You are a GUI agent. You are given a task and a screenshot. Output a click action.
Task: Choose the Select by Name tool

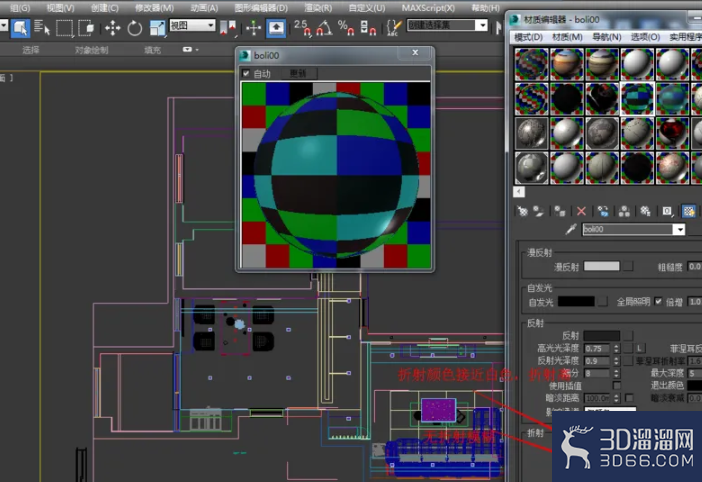[x=42, y=28]
